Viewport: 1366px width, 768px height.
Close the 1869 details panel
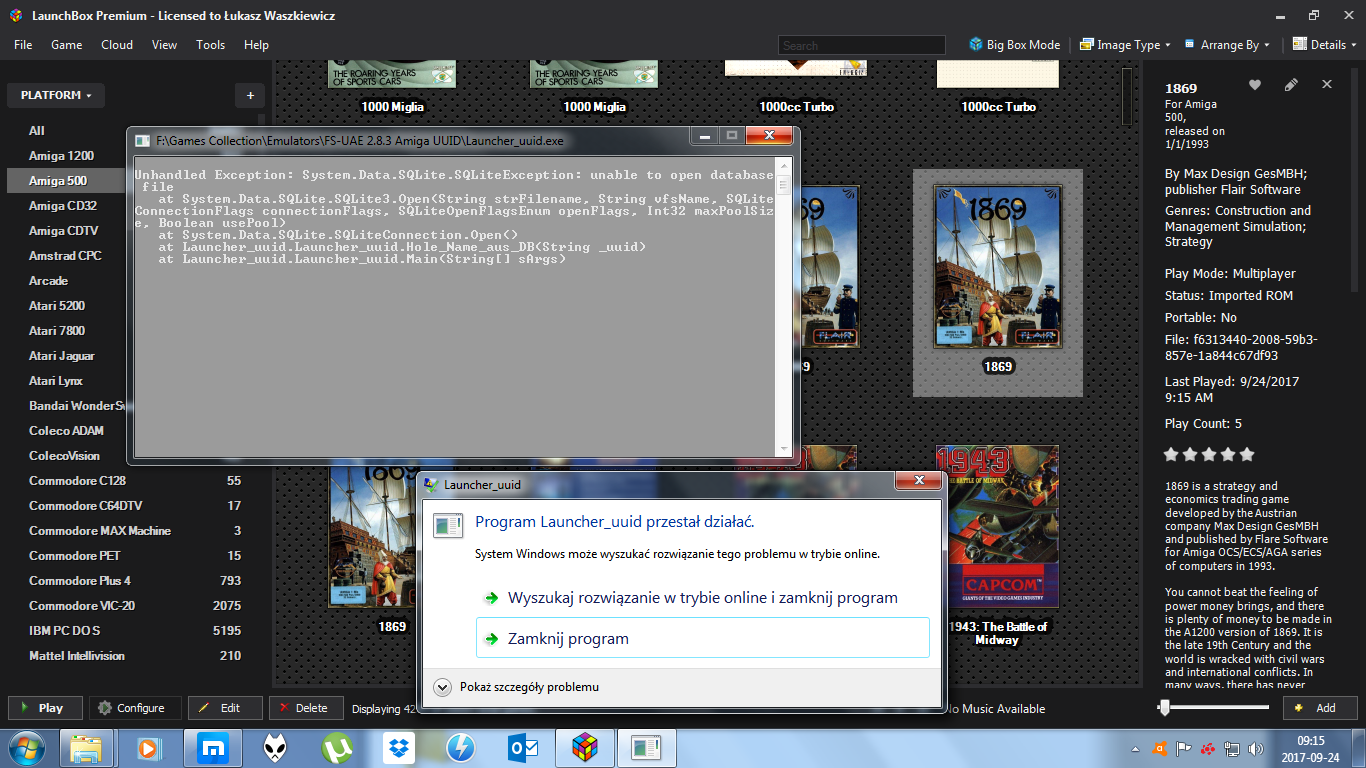tap(1327, 85)
